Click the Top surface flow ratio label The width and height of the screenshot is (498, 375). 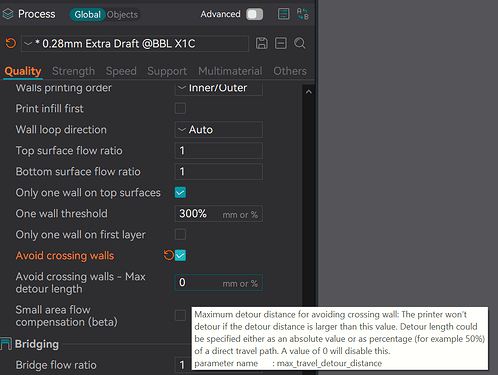point(69,151)
